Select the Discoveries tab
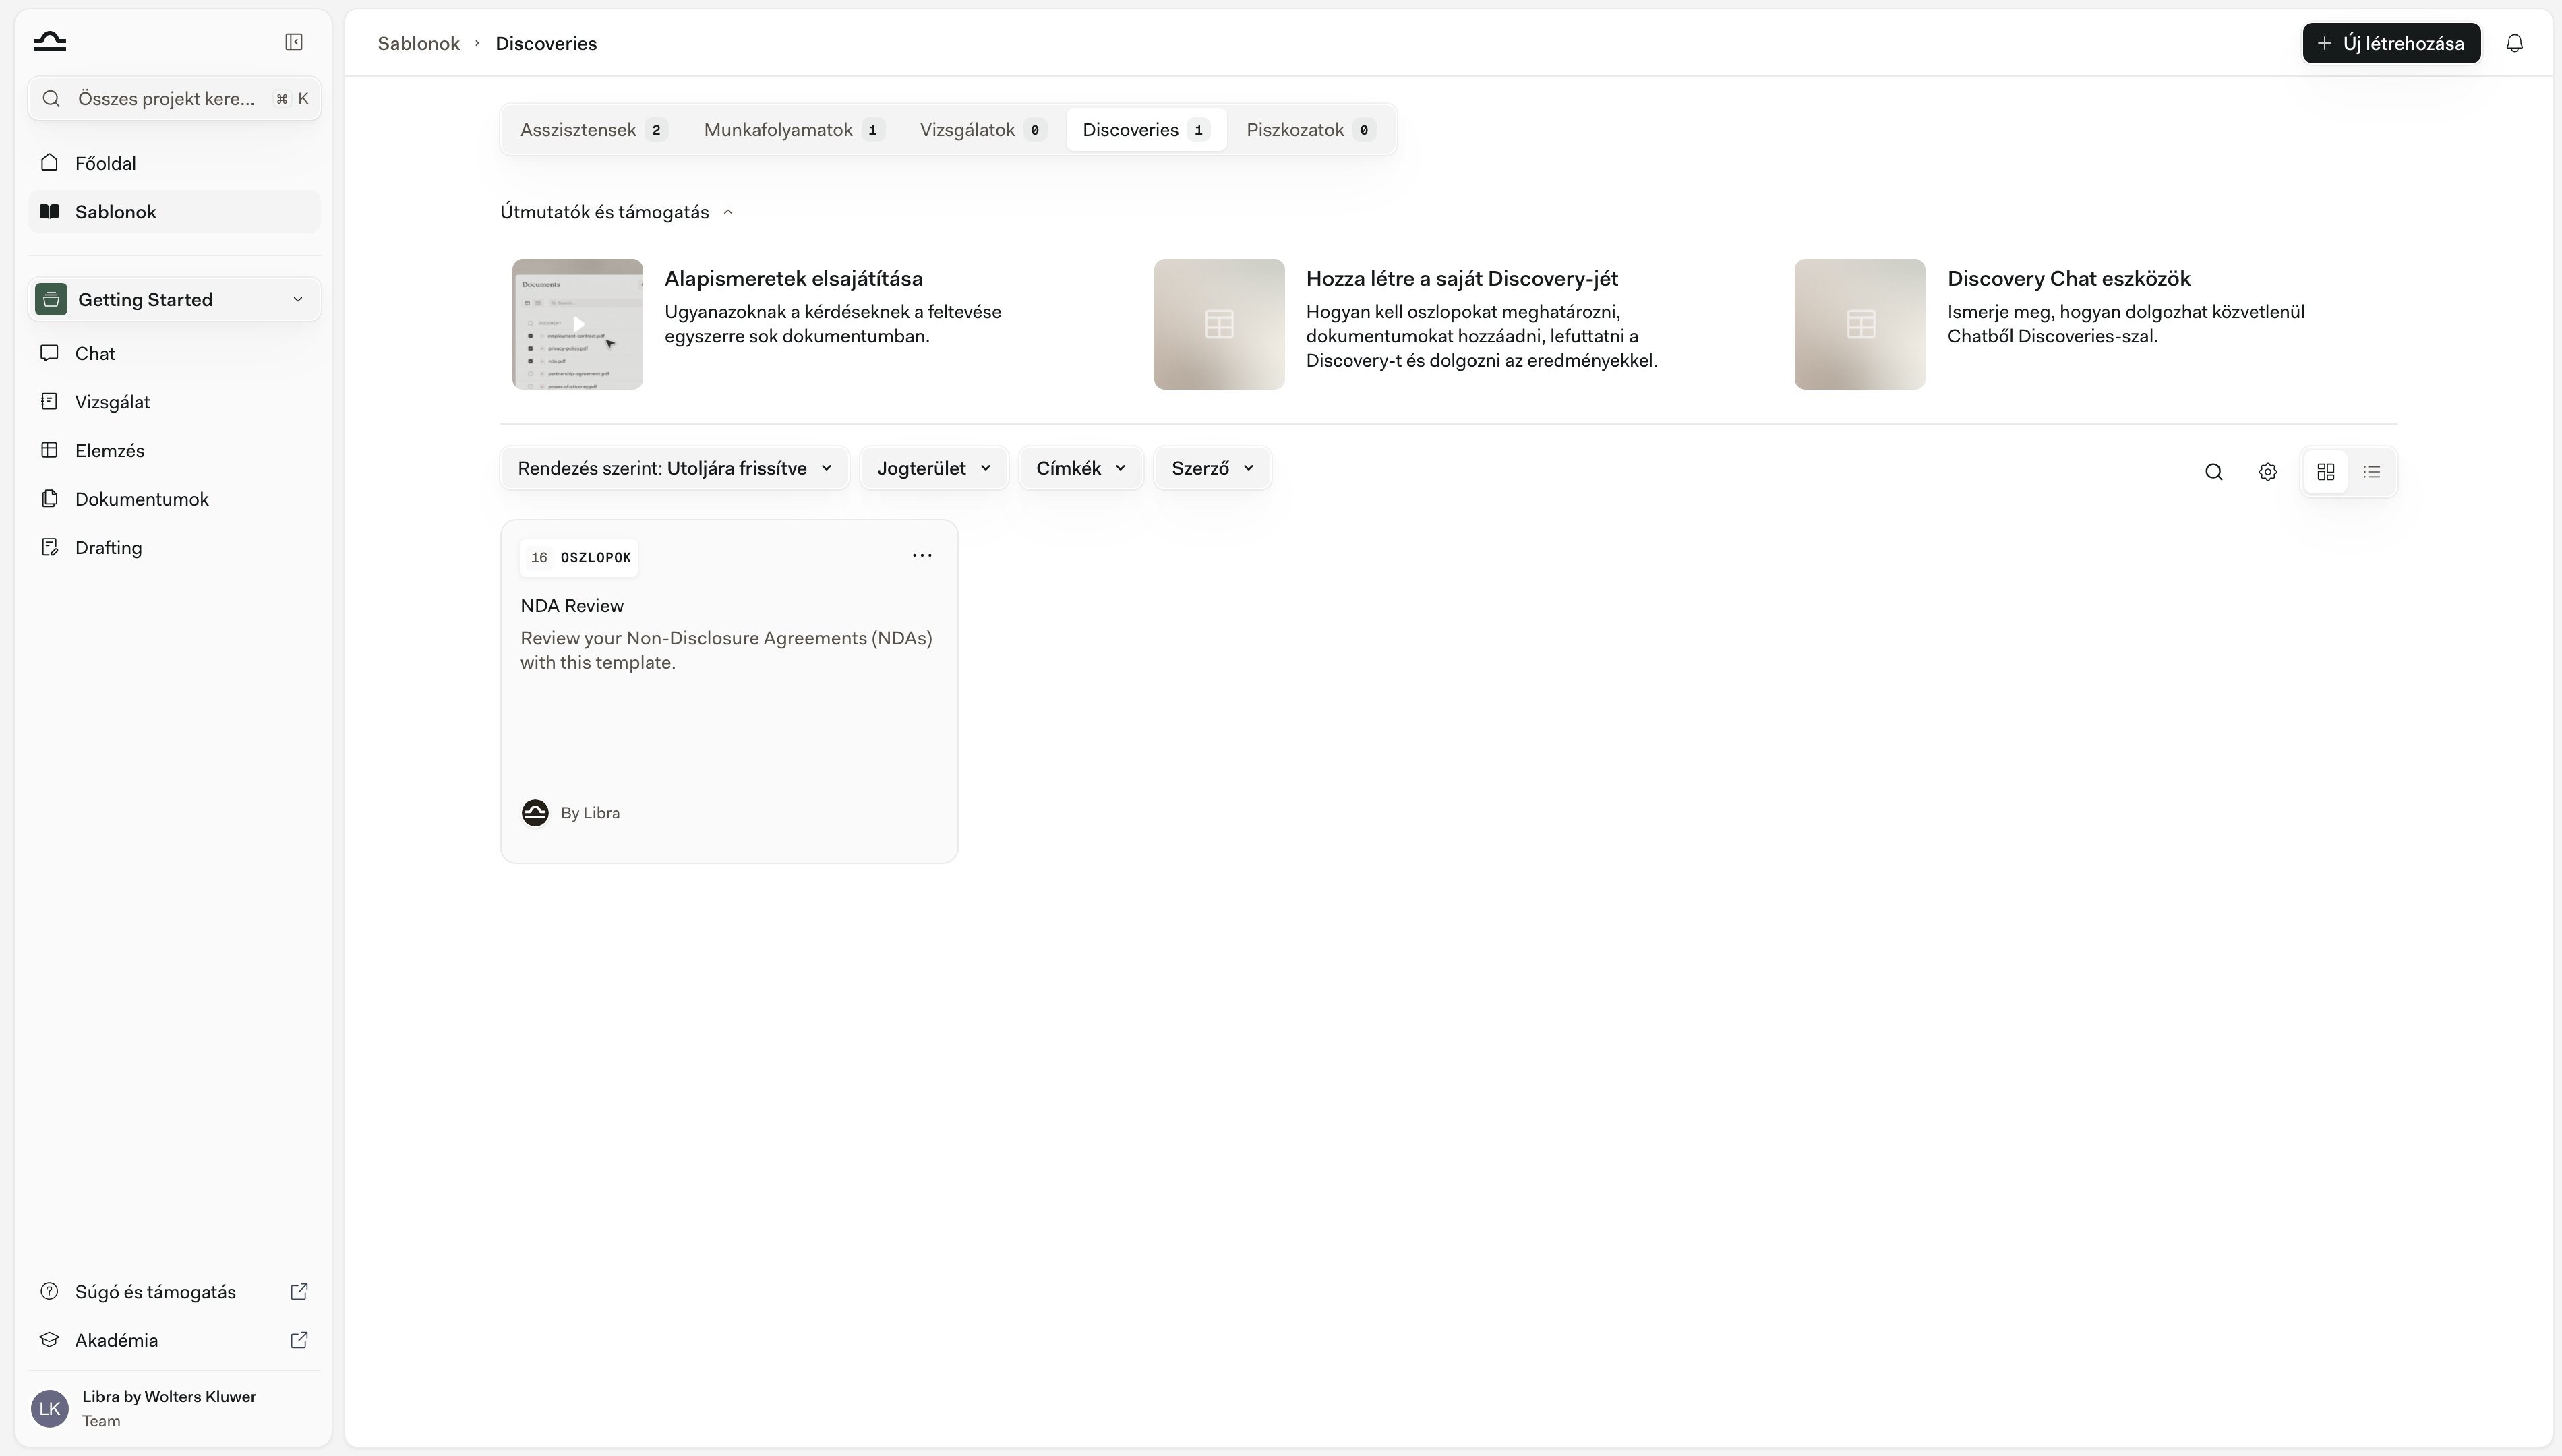2562x1456 pixels. 1146,130
